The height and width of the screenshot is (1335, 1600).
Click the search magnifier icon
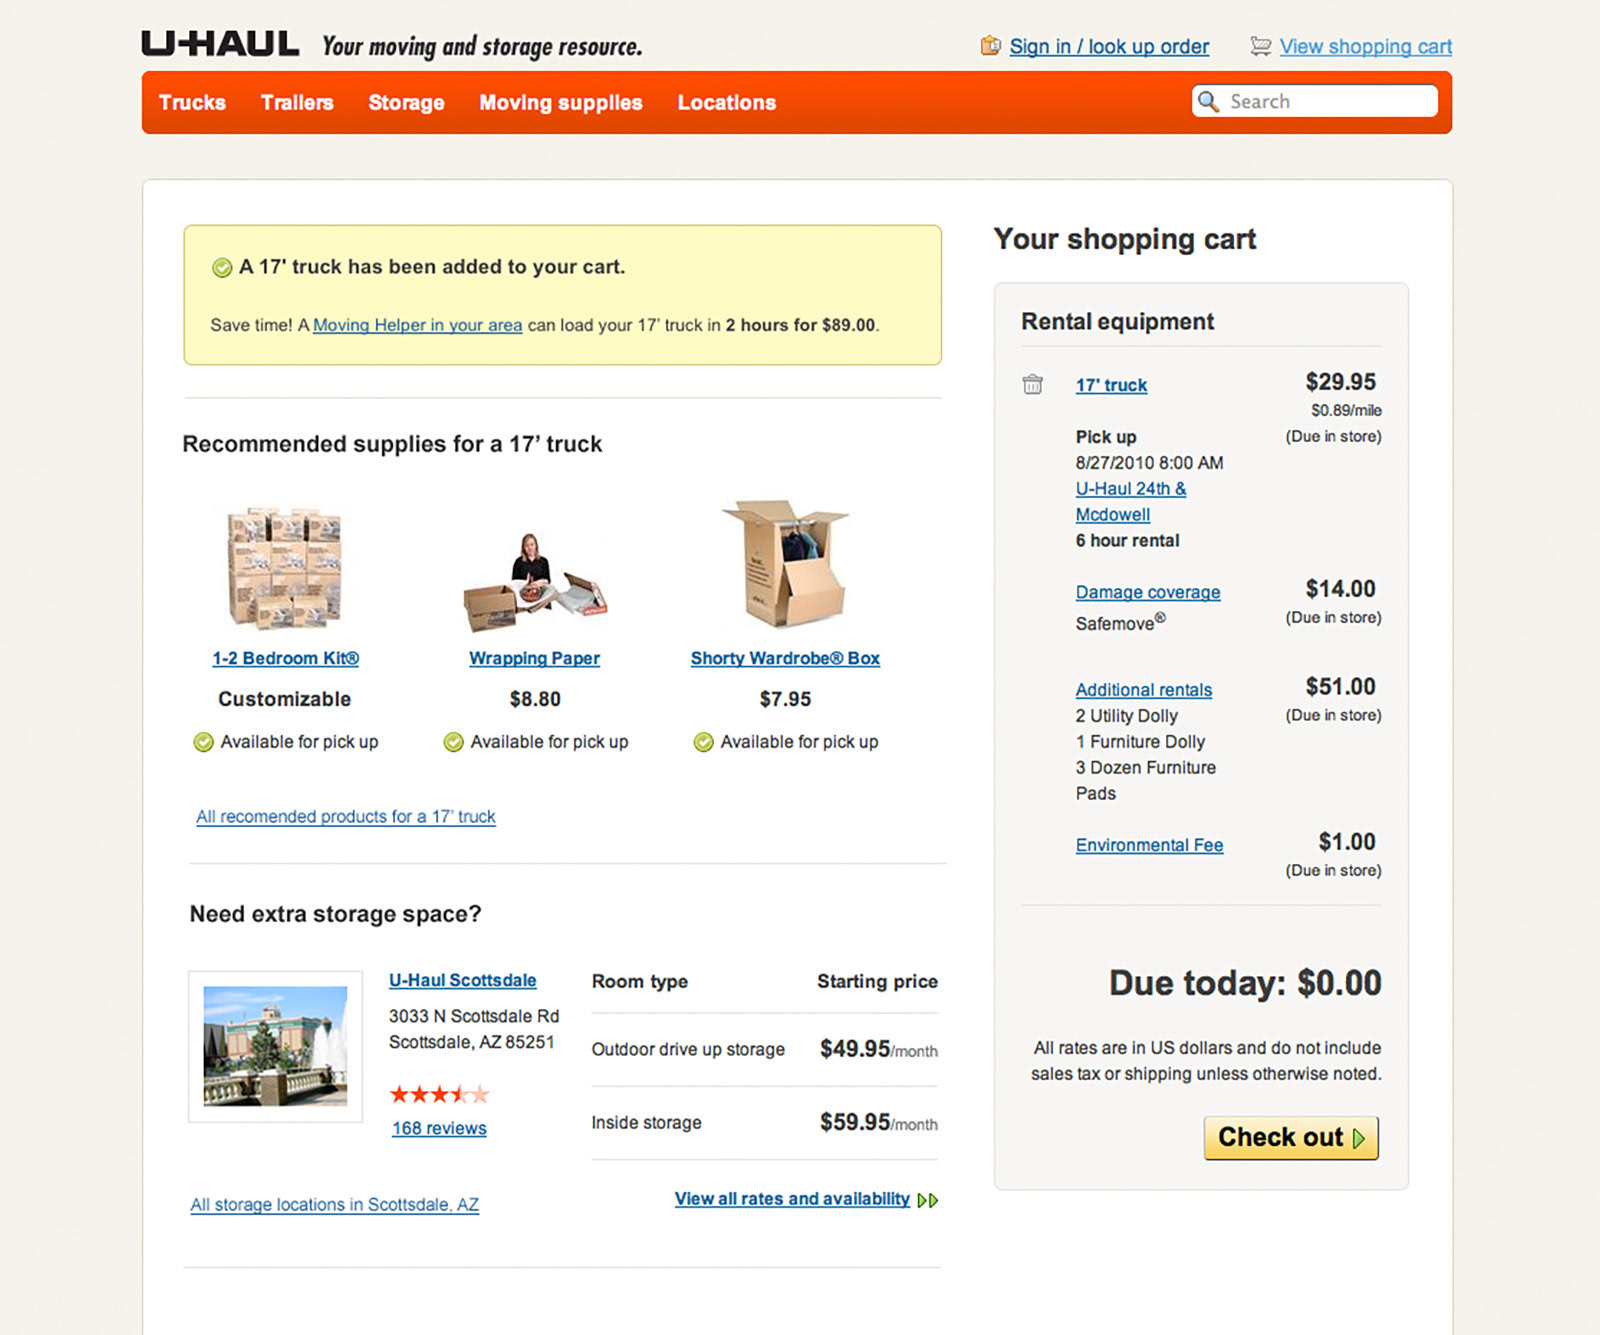coord(1208,101)
